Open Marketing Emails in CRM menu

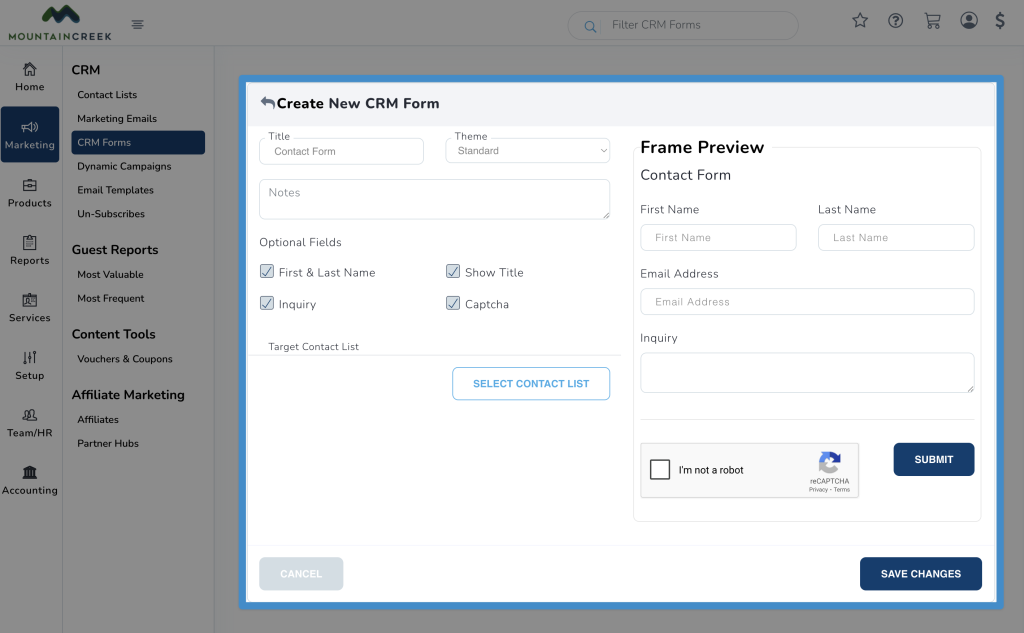click(x=117, y=119)
